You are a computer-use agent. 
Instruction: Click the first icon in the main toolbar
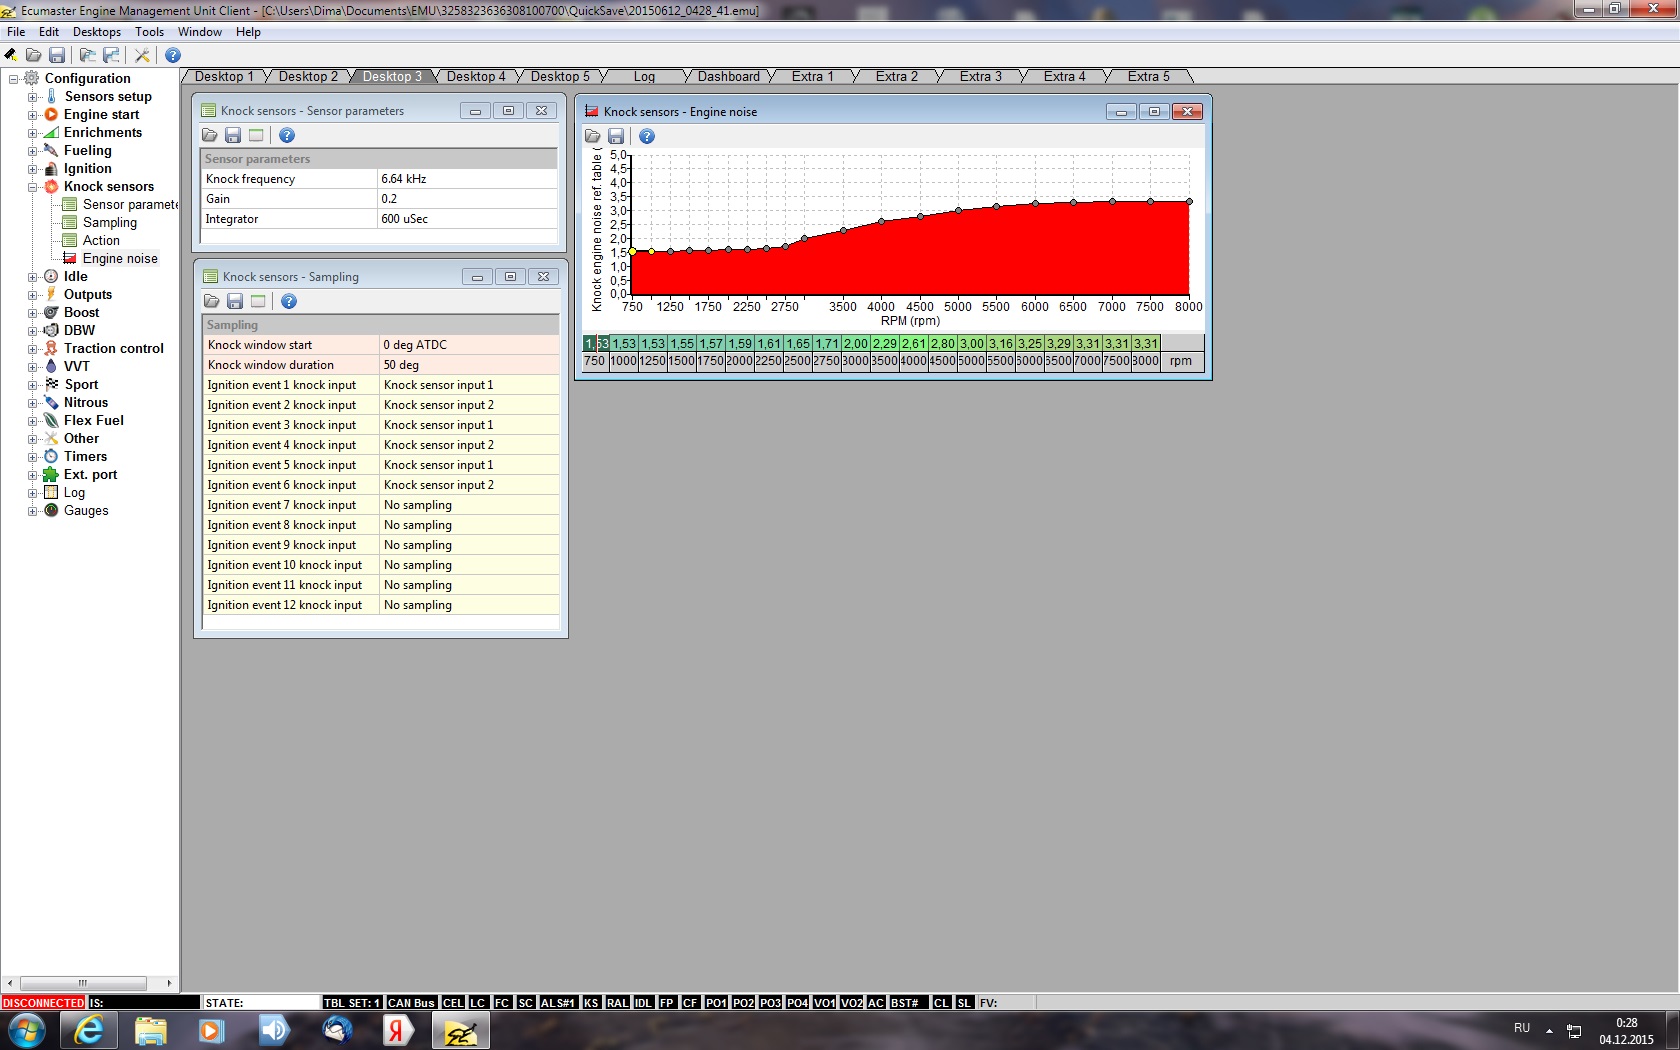pos(11,55)
